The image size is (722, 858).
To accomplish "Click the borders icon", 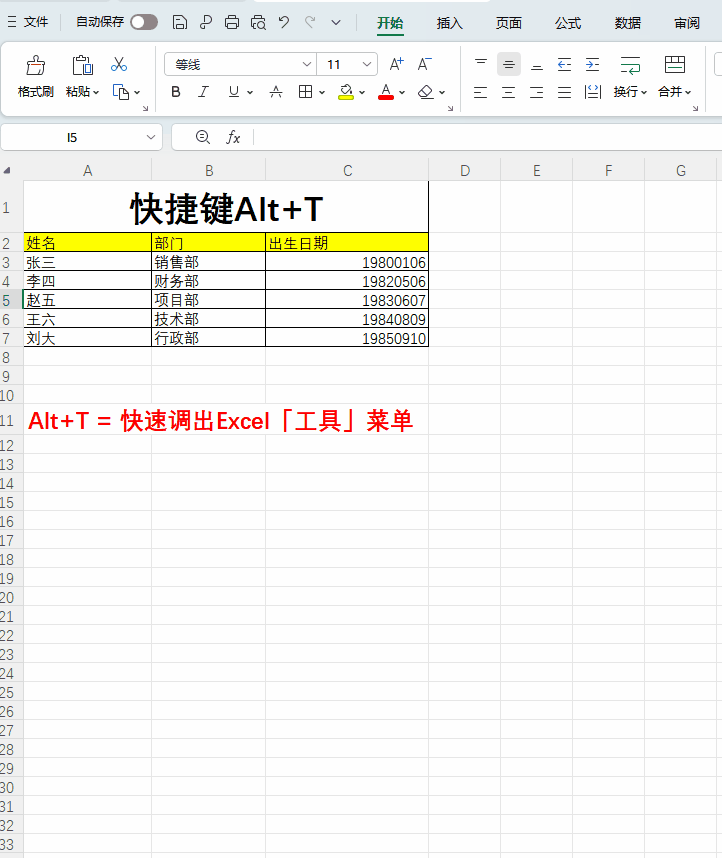I will click(x=305, y=92).
